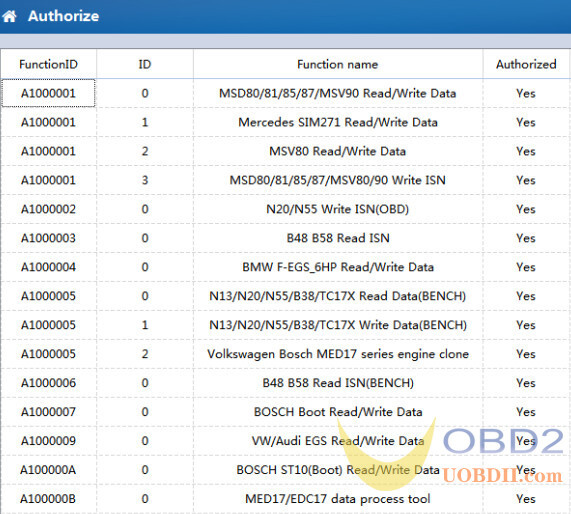This screenshot has width=571, height=514.
Task: Click ID 2 in the Volkswagen Bosch row
Action: point(145,354)
